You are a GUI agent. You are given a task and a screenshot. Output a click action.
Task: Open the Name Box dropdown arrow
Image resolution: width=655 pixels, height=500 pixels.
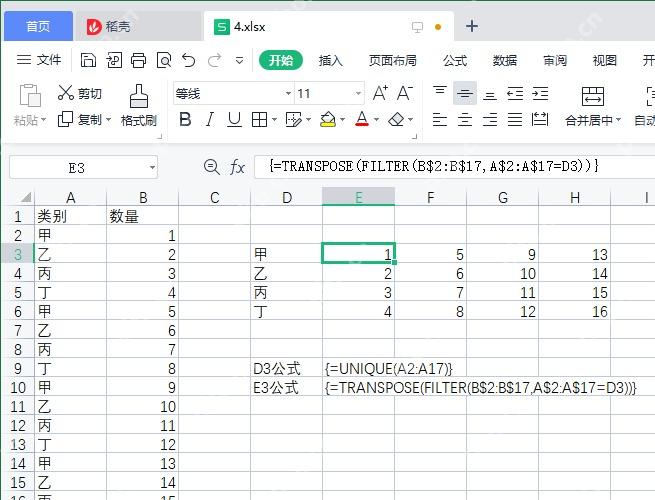(x=152, y=168)
